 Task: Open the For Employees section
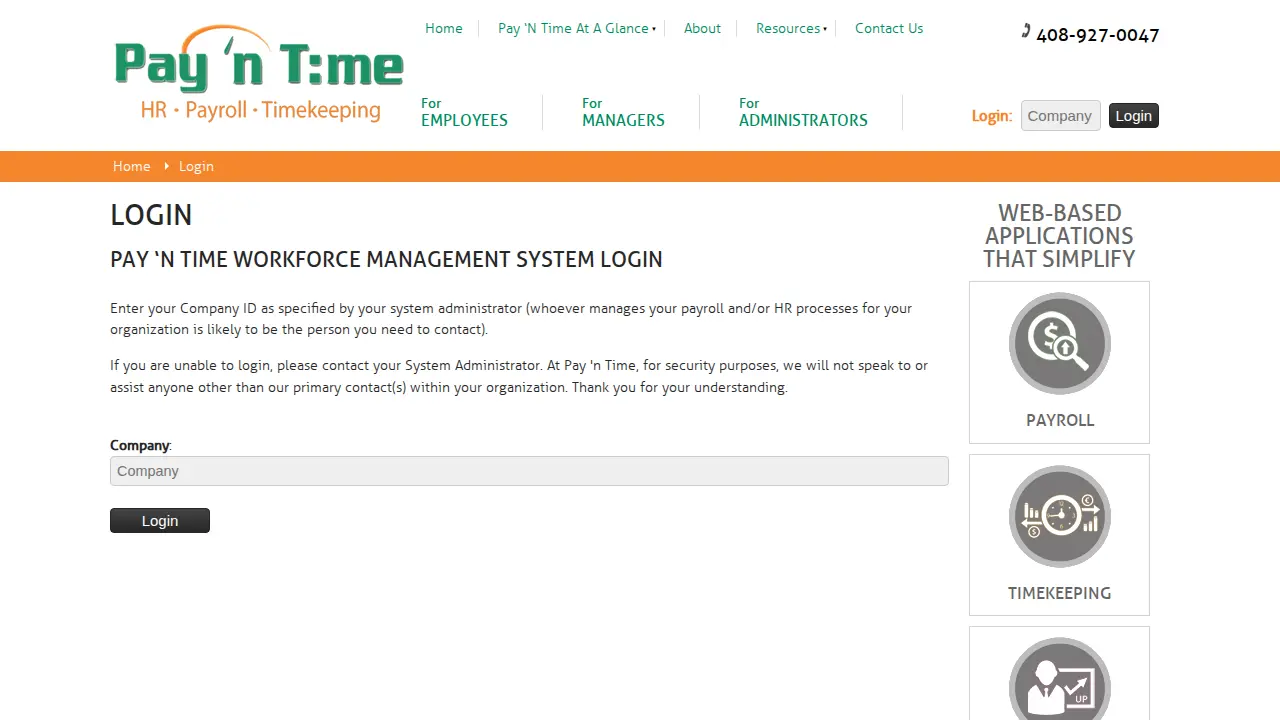tap(464, 112)
